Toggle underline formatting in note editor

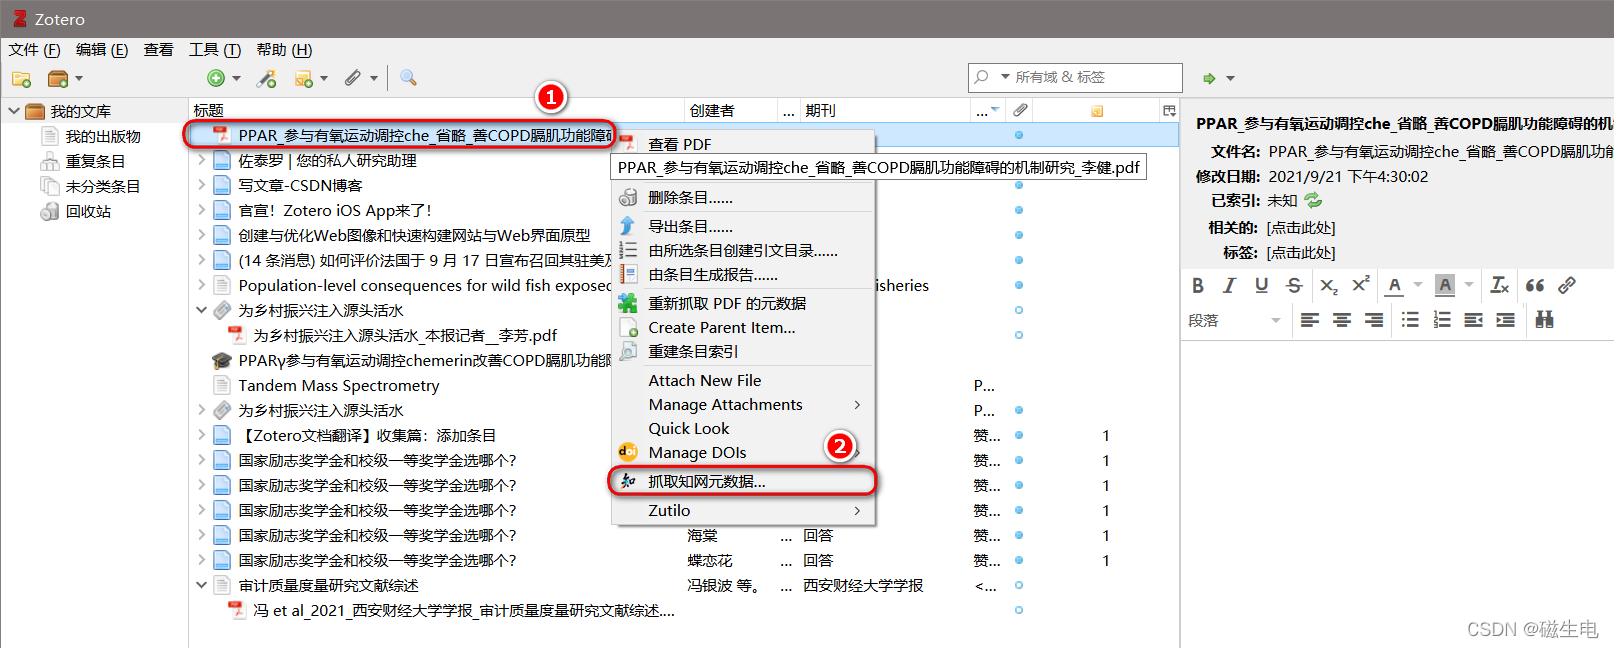[1262, 285]
